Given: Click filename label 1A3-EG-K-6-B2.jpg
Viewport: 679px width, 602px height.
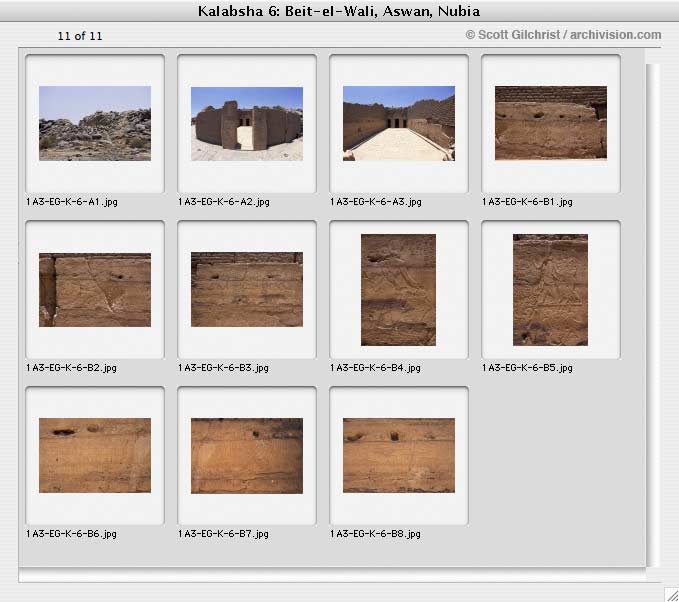Looking at the screenshot, I should tap(71, 368).
